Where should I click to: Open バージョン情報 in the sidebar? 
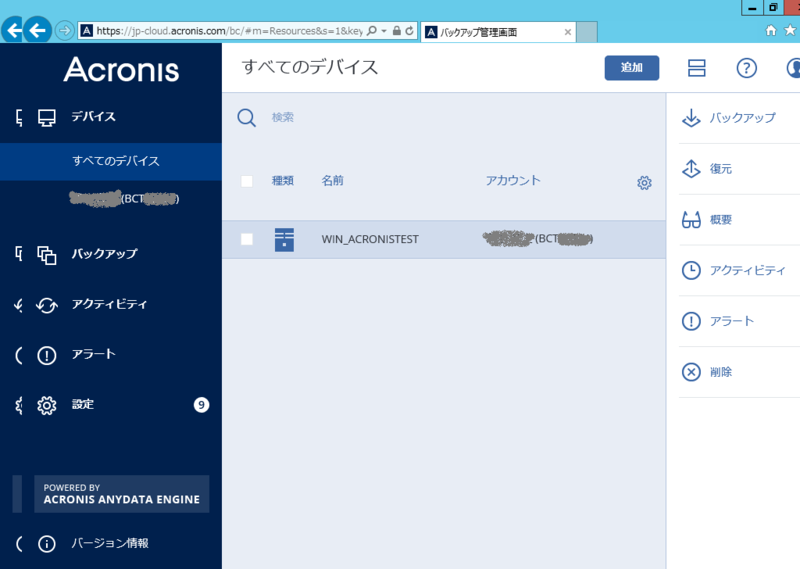tap(110, 543)
